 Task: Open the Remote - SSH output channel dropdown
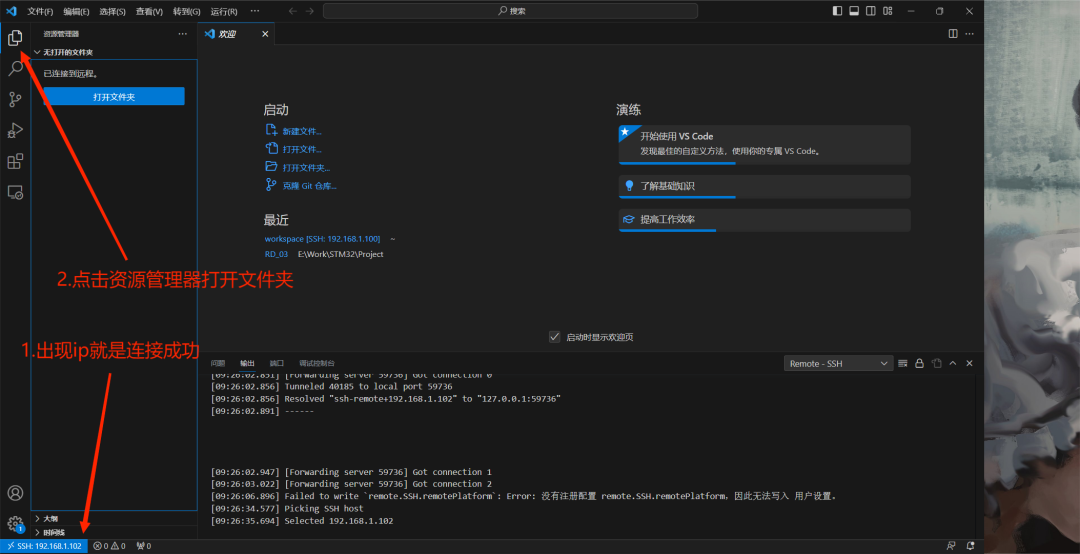(838, 363)
